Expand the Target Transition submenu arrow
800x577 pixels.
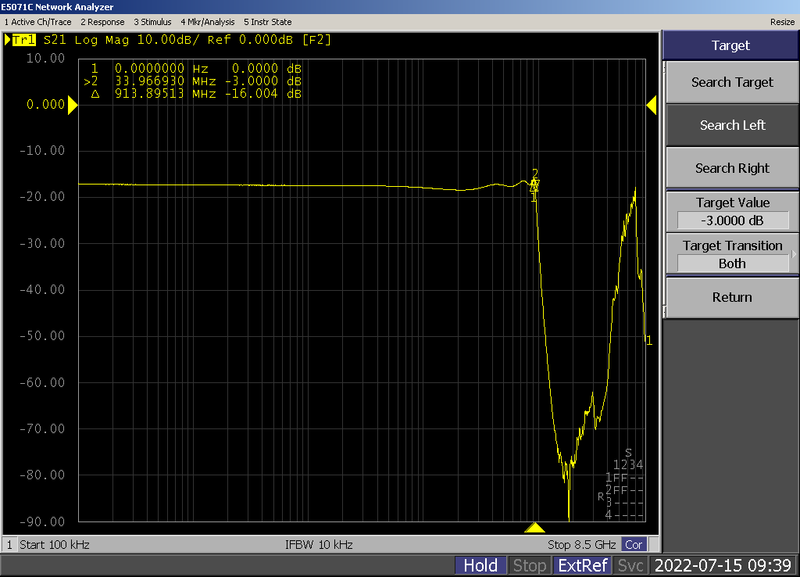click(793, 254)
